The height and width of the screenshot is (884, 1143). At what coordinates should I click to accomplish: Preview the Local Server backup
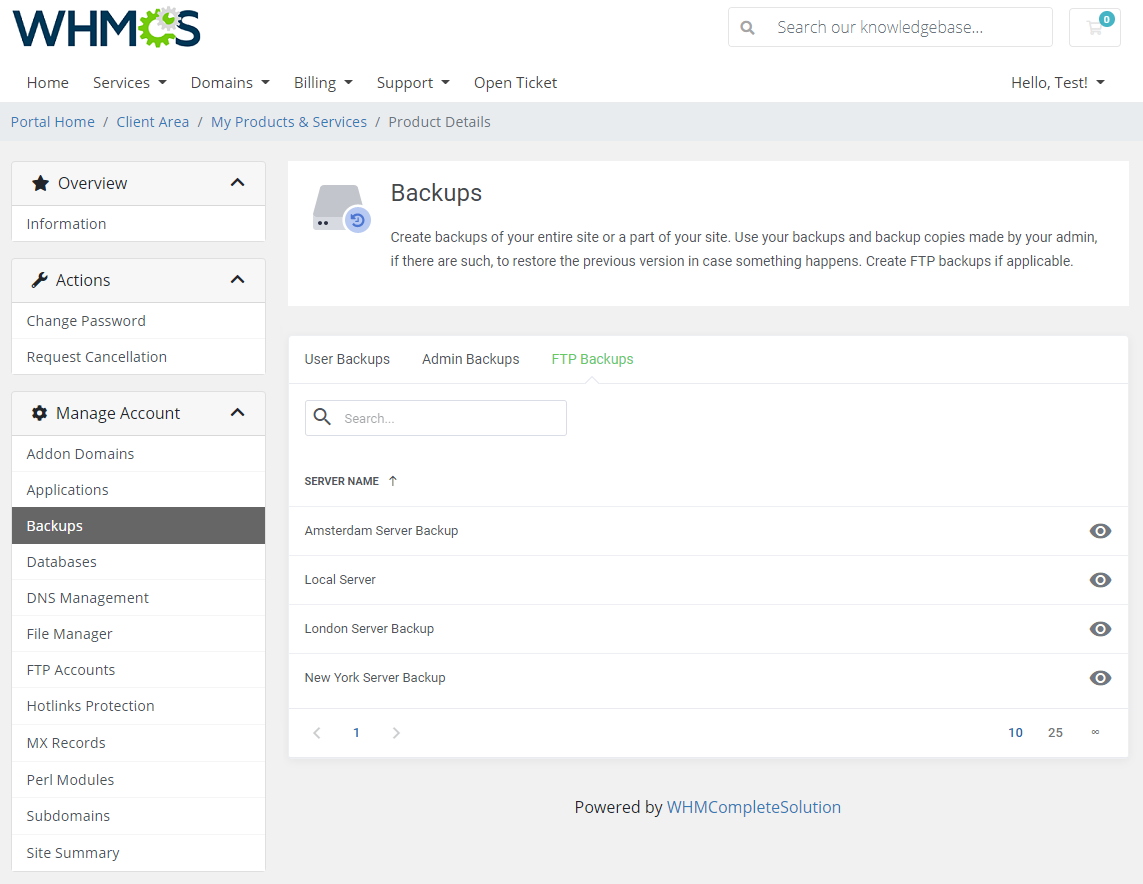(1100, 580)
